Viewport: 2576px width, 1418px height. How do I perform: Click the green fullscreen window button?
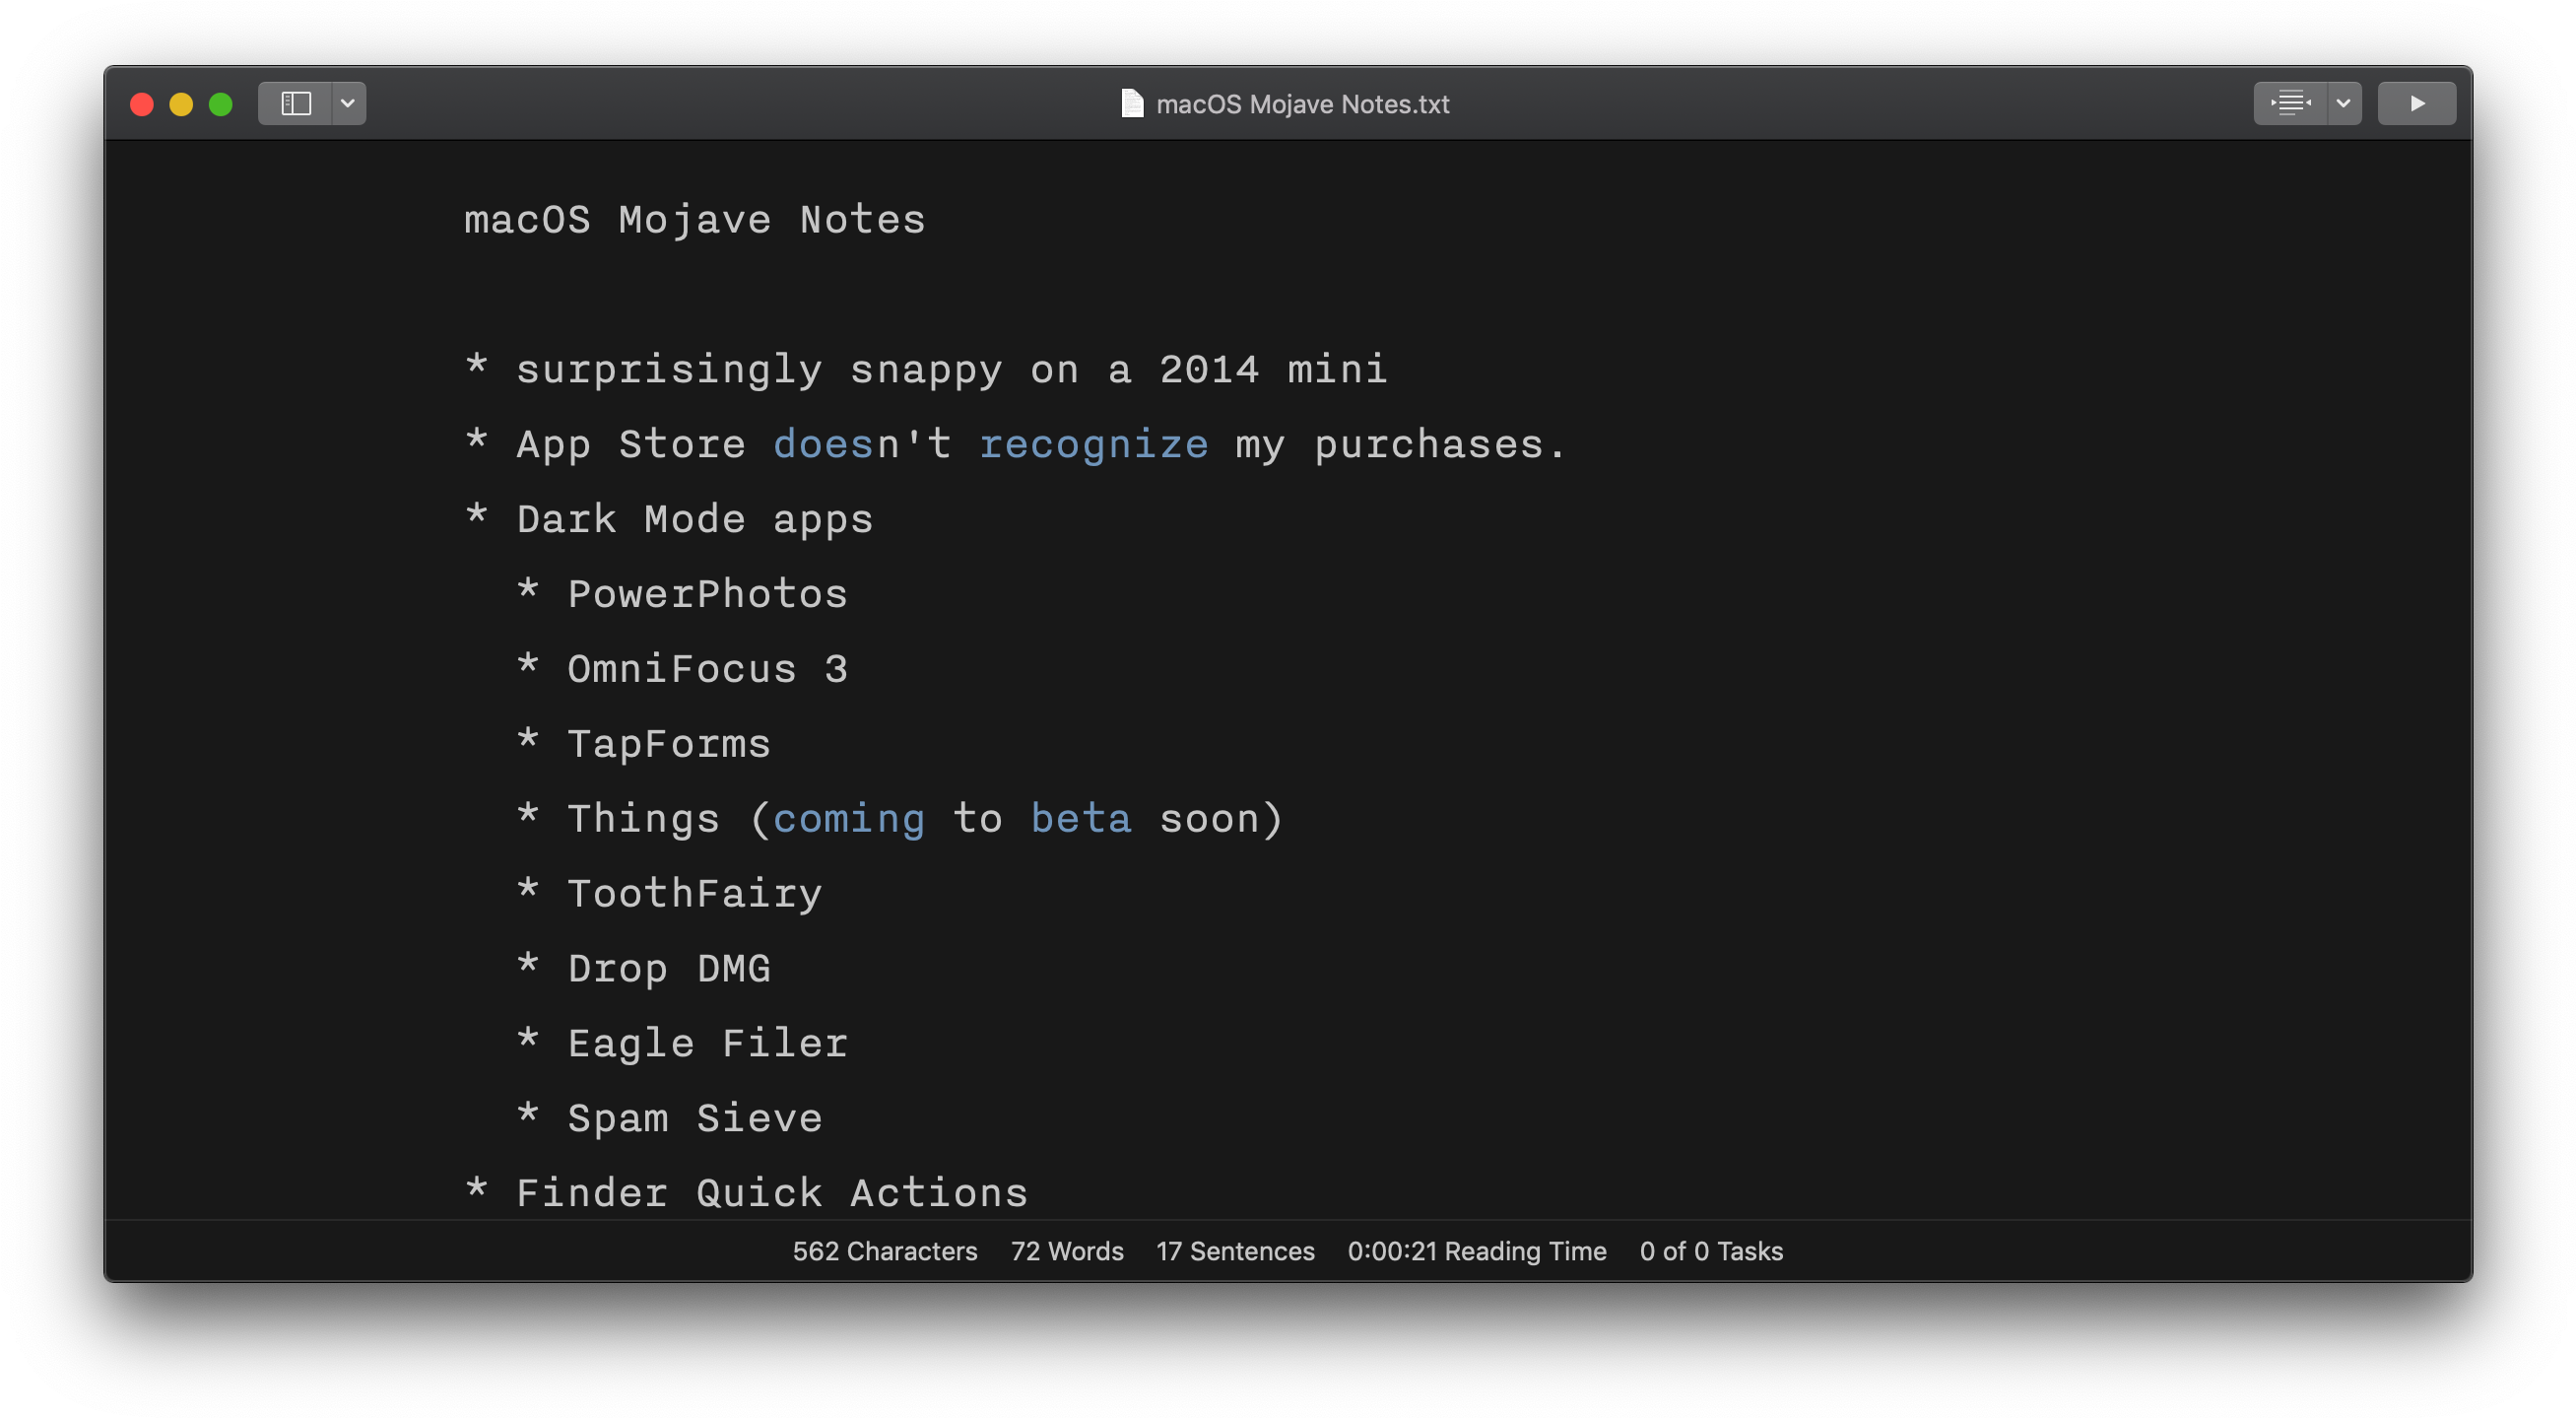[221, 104]
